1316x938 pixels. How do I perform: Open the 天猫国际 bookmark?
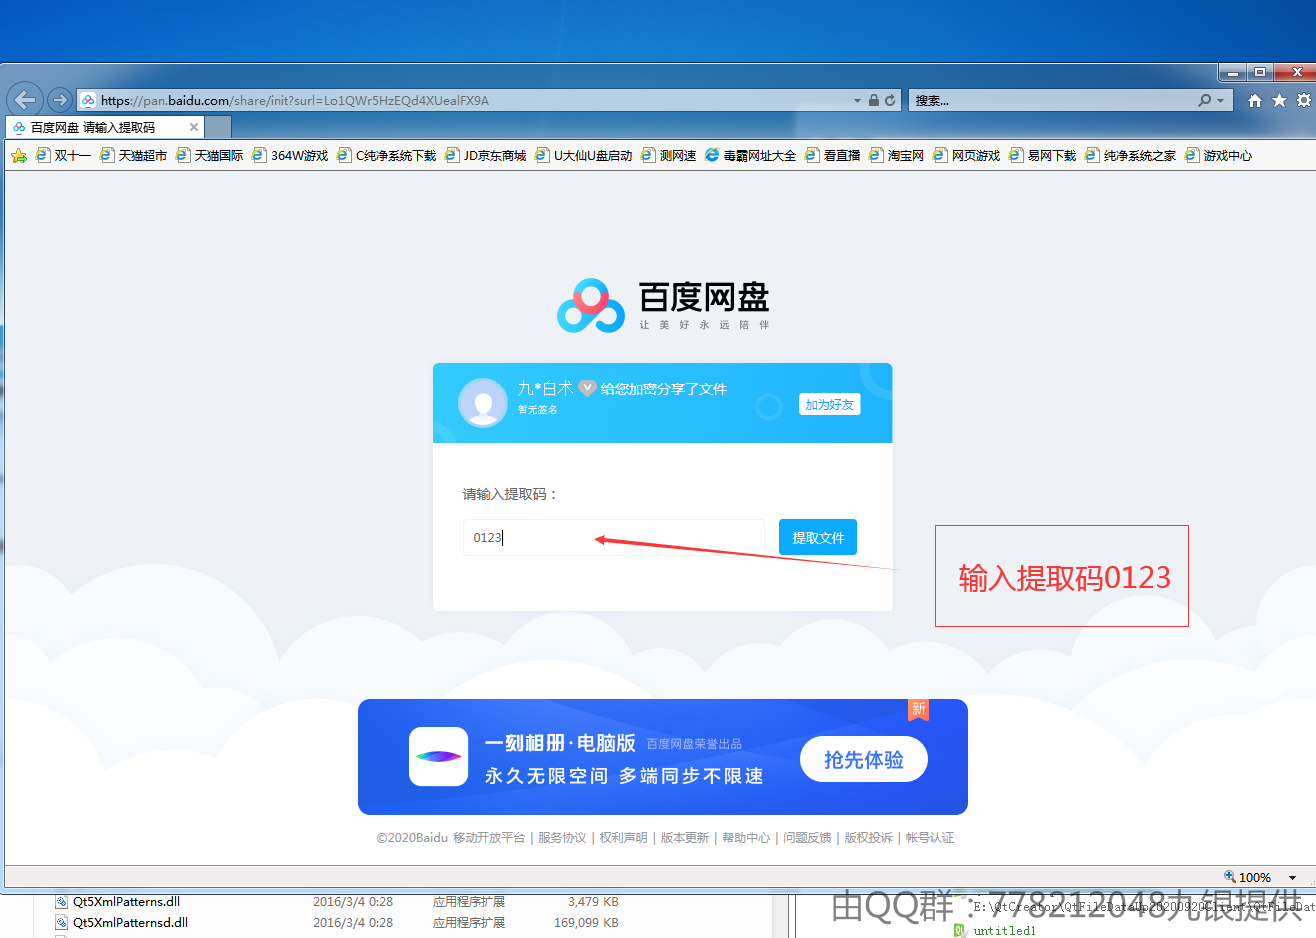tap(209, 155)
